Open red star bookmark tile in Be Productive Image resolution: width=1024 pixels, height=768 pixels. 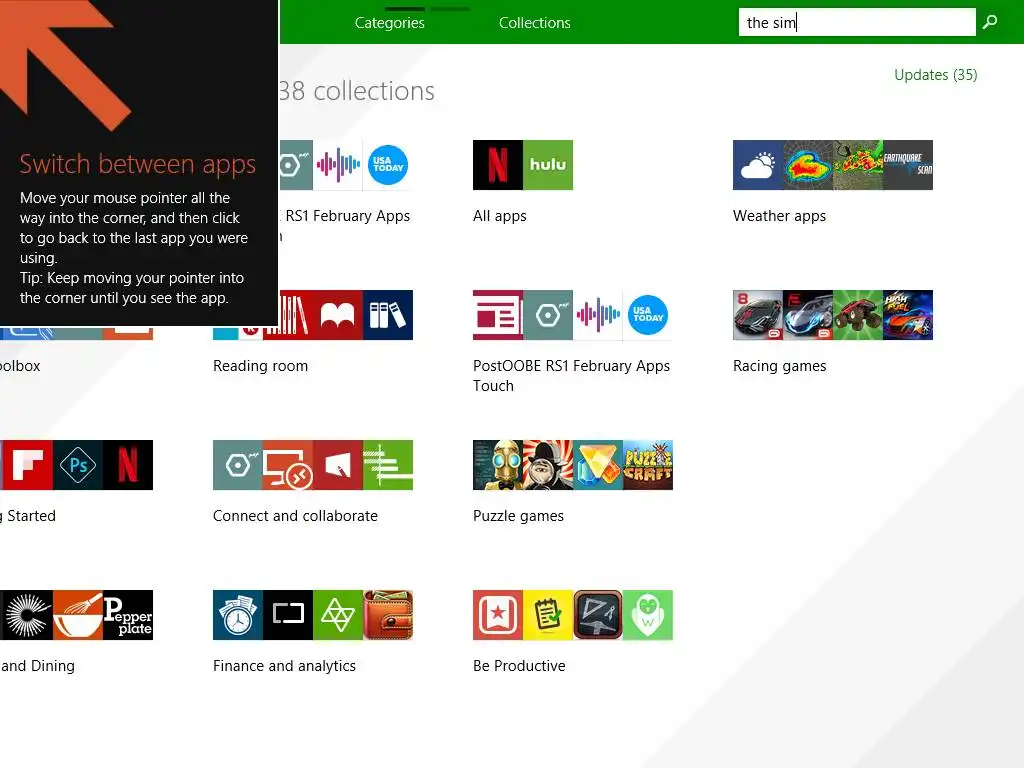pos(498,615)
